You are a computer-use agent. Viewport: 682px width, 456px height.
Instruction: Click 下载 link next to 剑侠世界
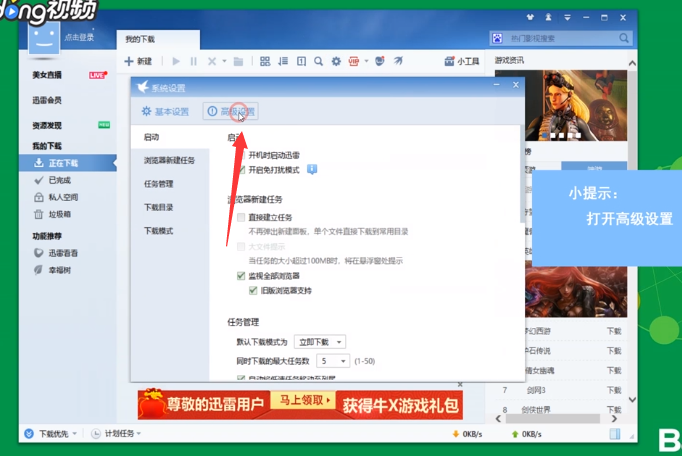[x=614, y=410]
